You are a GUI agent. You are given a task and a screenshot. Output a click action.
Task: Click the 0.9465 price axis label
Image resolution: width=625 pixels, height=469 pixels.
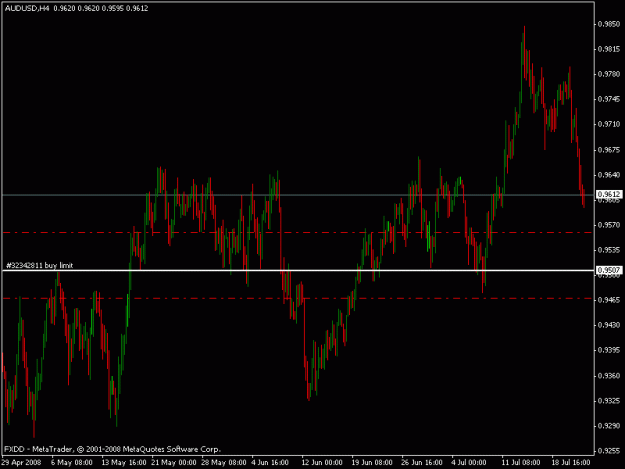click(609, 300)
